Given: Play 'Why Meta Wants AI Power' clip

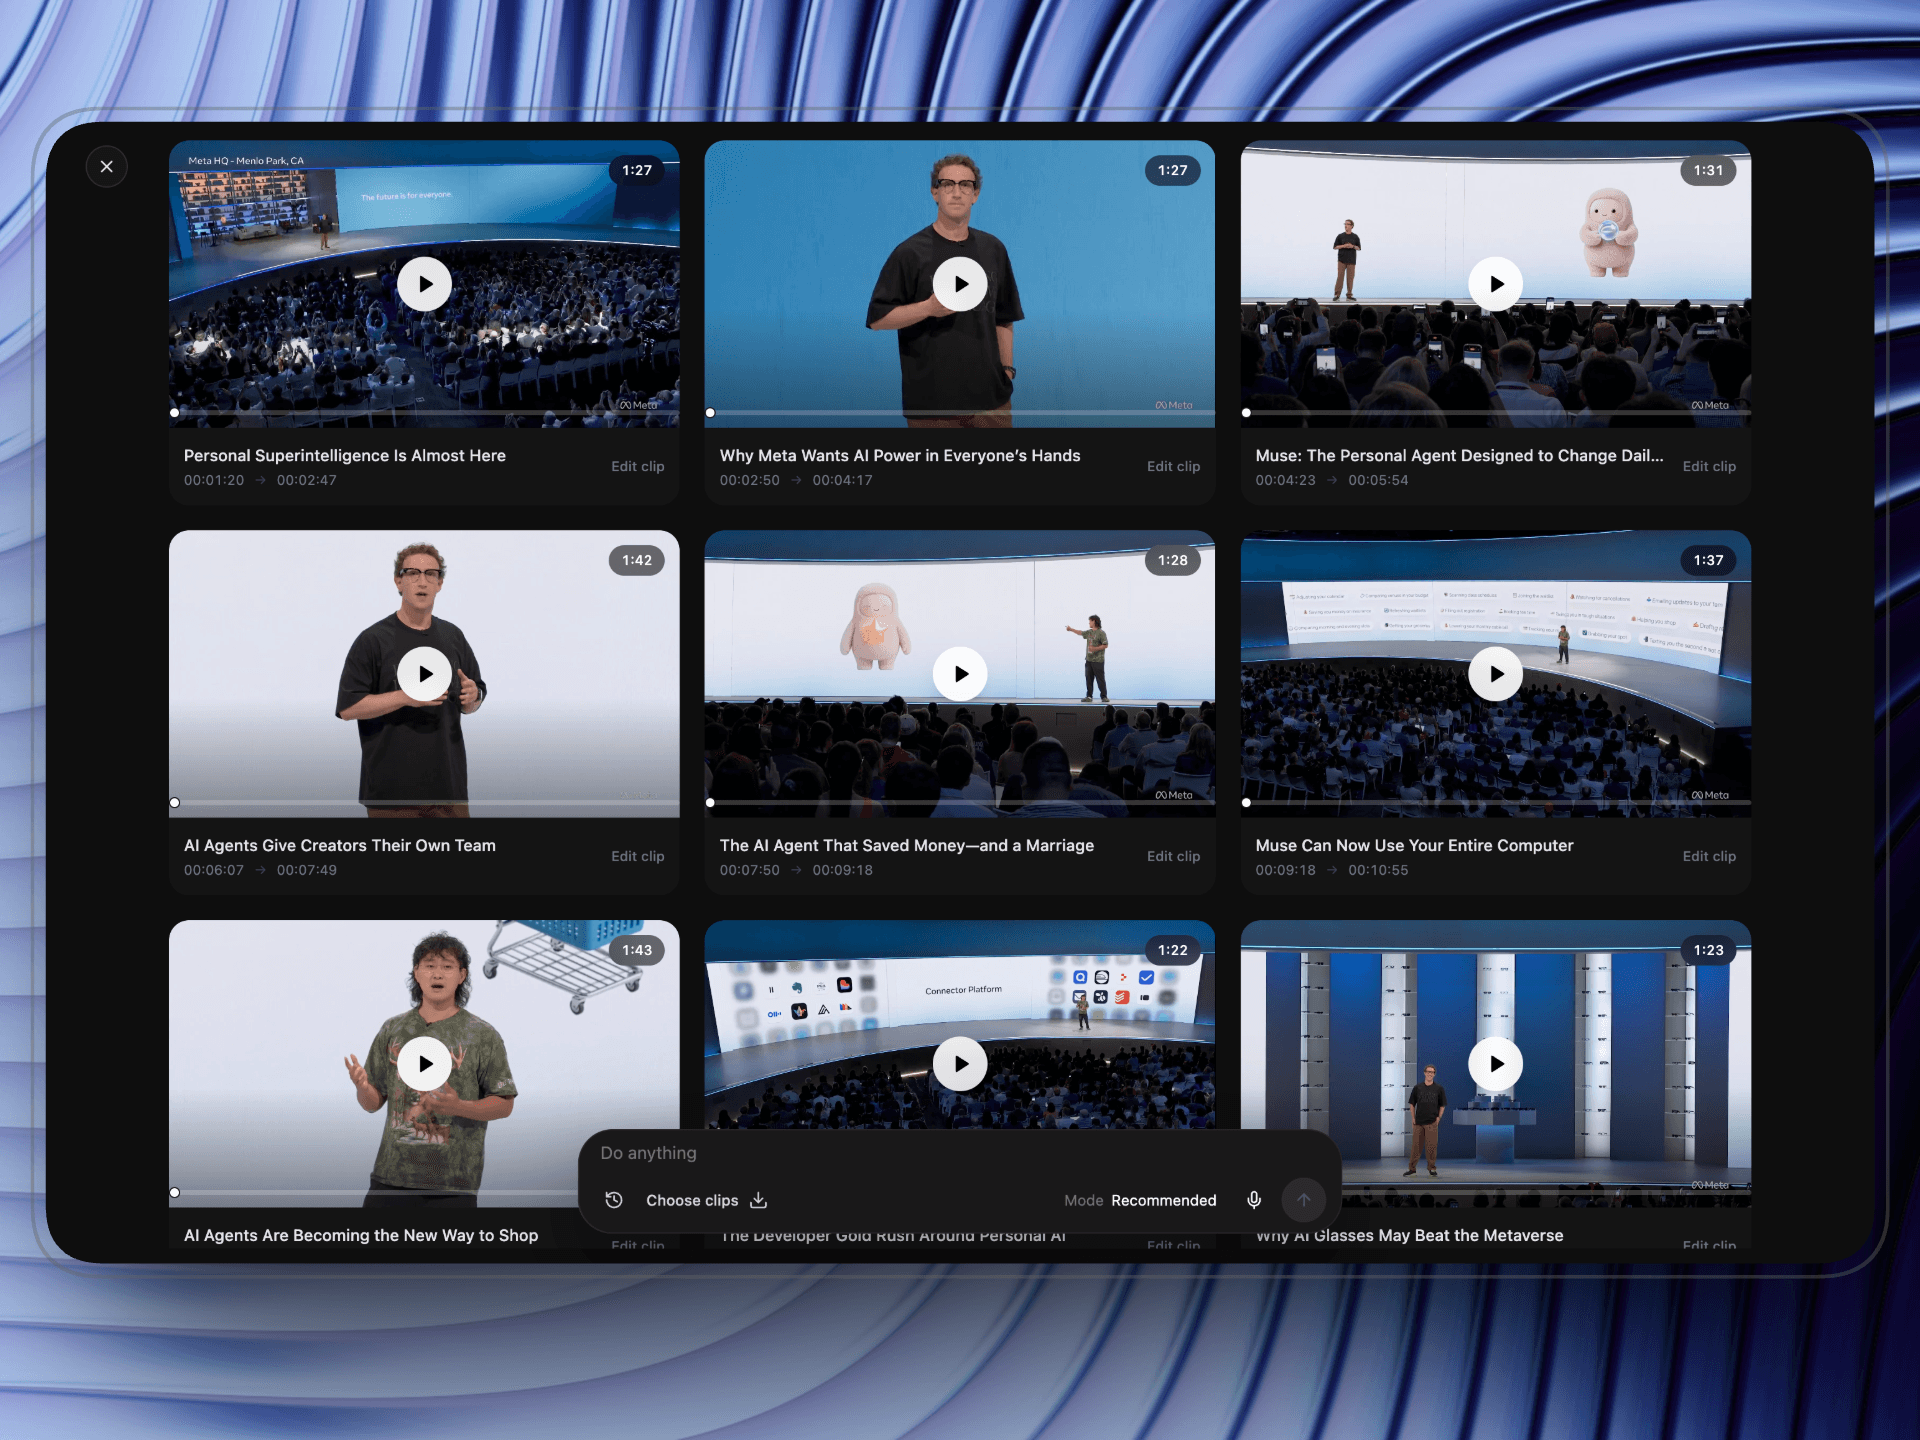Looking at the screenshot, I should tap(960, 284).
